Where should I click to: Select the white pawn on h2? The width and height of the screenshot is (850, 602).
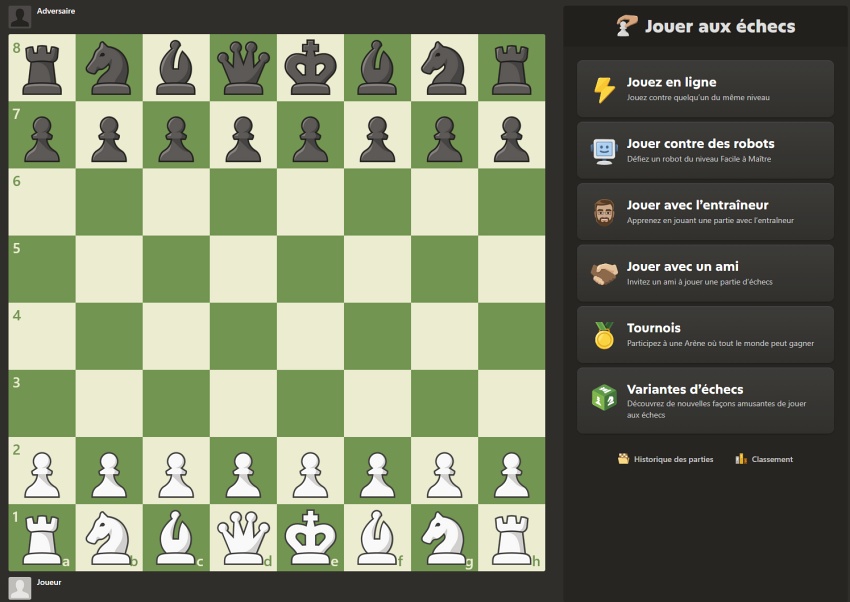click(x=511, y=475)
